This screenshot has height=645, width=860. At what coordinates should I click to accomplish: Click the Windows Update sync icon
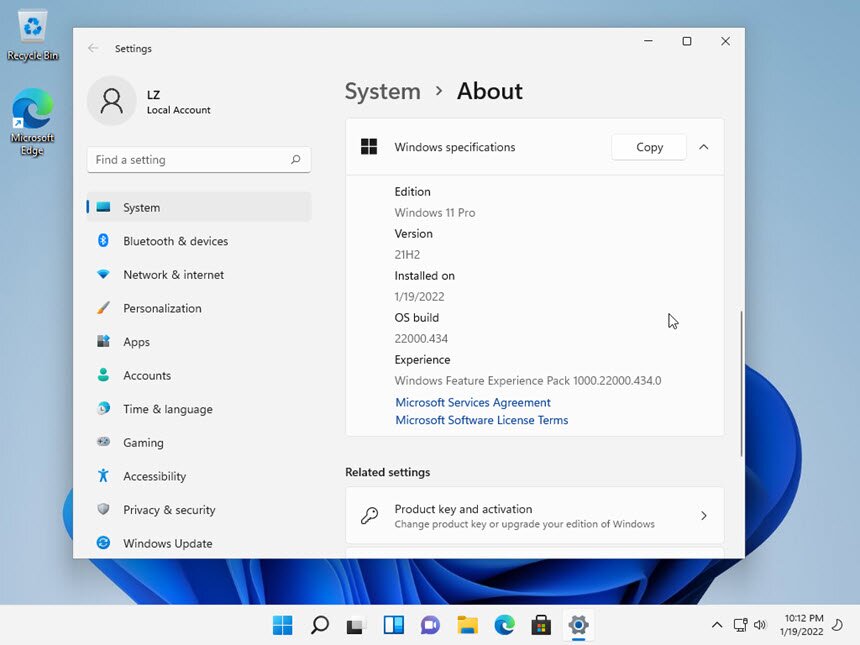point(103,542)
